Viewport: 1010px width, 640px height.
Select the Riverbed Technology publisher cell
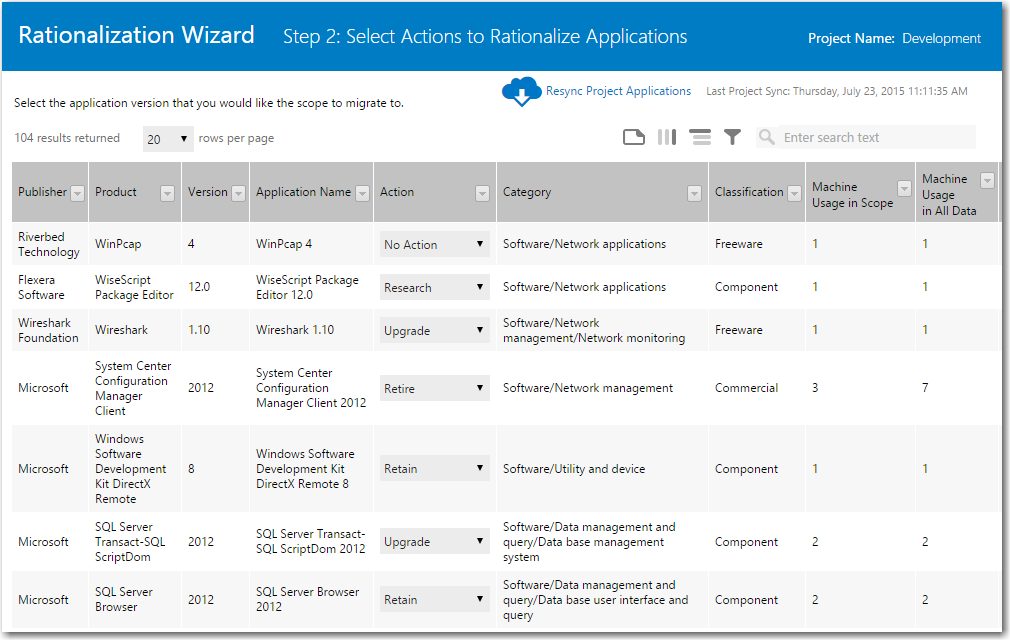click(49, 244)
